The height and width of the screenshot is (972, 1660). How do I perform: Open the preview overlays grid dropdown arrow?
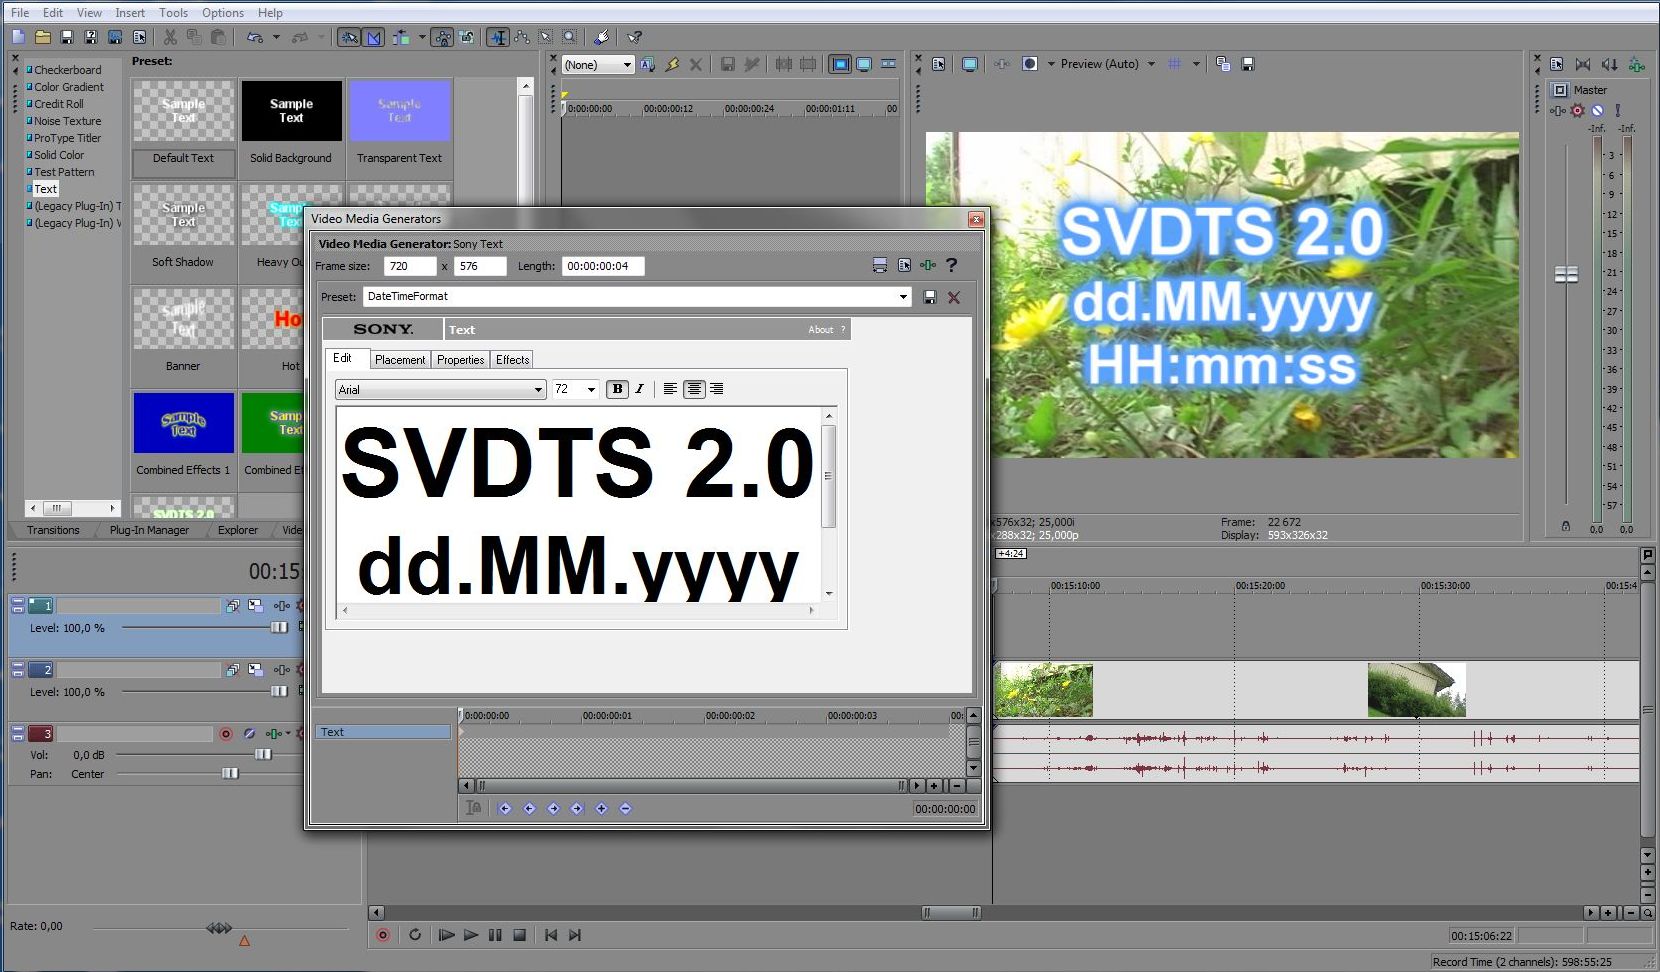click(x=1196, y=64)
